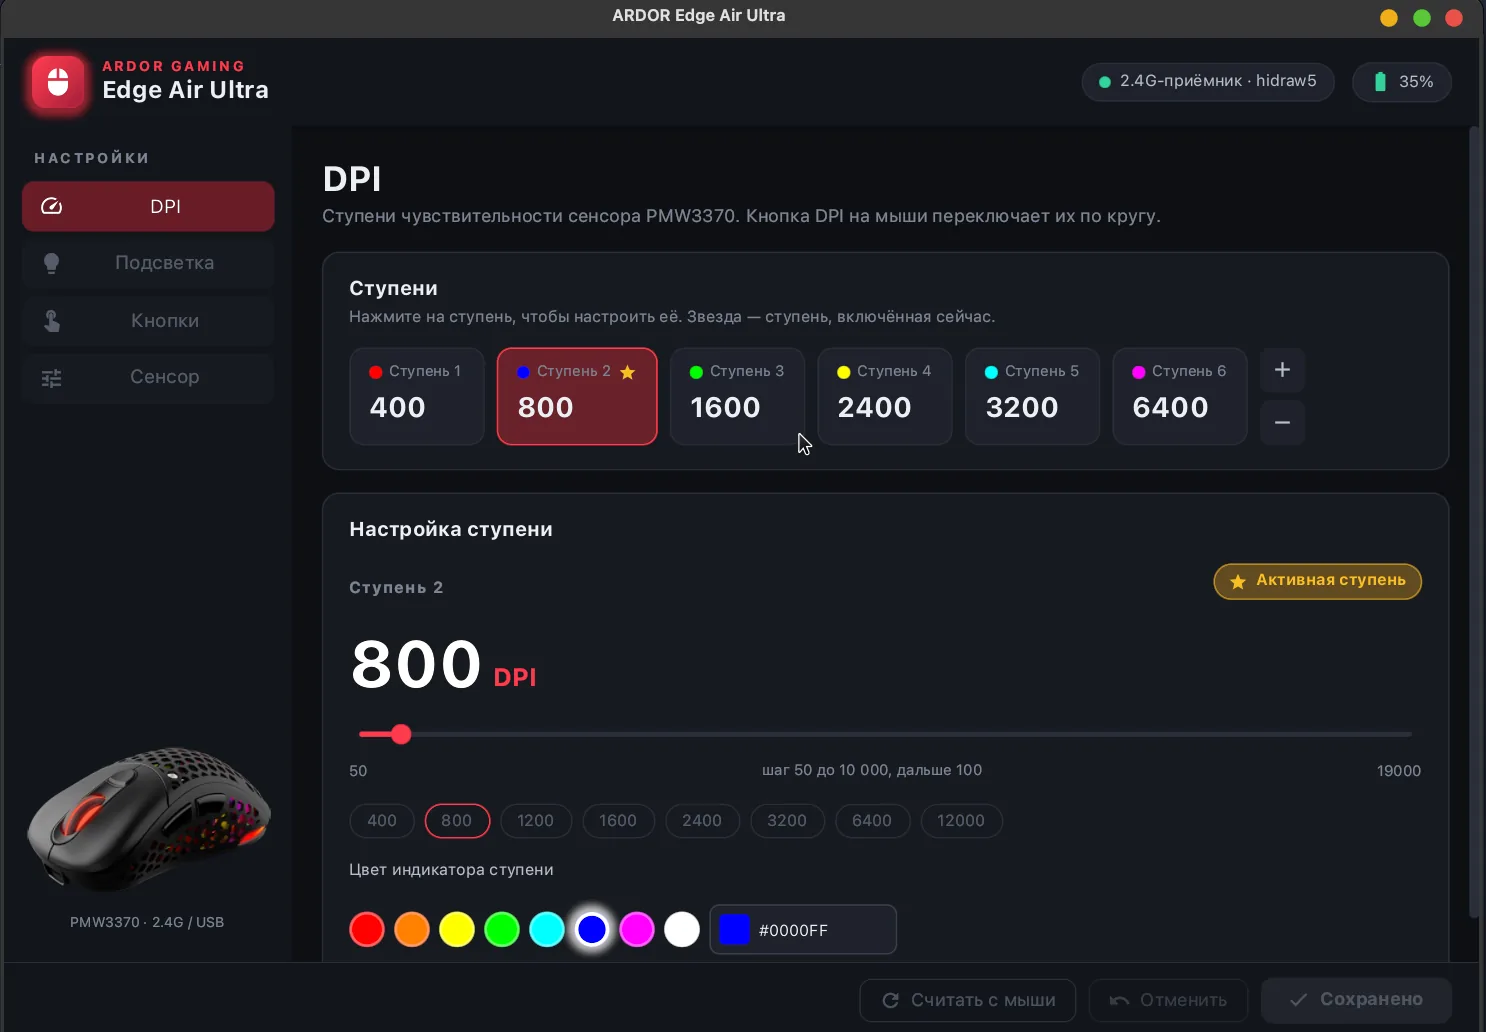
Task: Click the Сохранено button
Action: pos(1356,1000)
